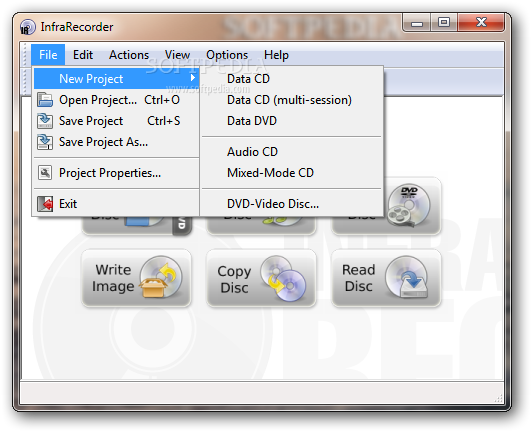Select DVD-Video Disc... option
This screenshot has width=532, height=432.
pyautogui.click(x=291, y=204)
